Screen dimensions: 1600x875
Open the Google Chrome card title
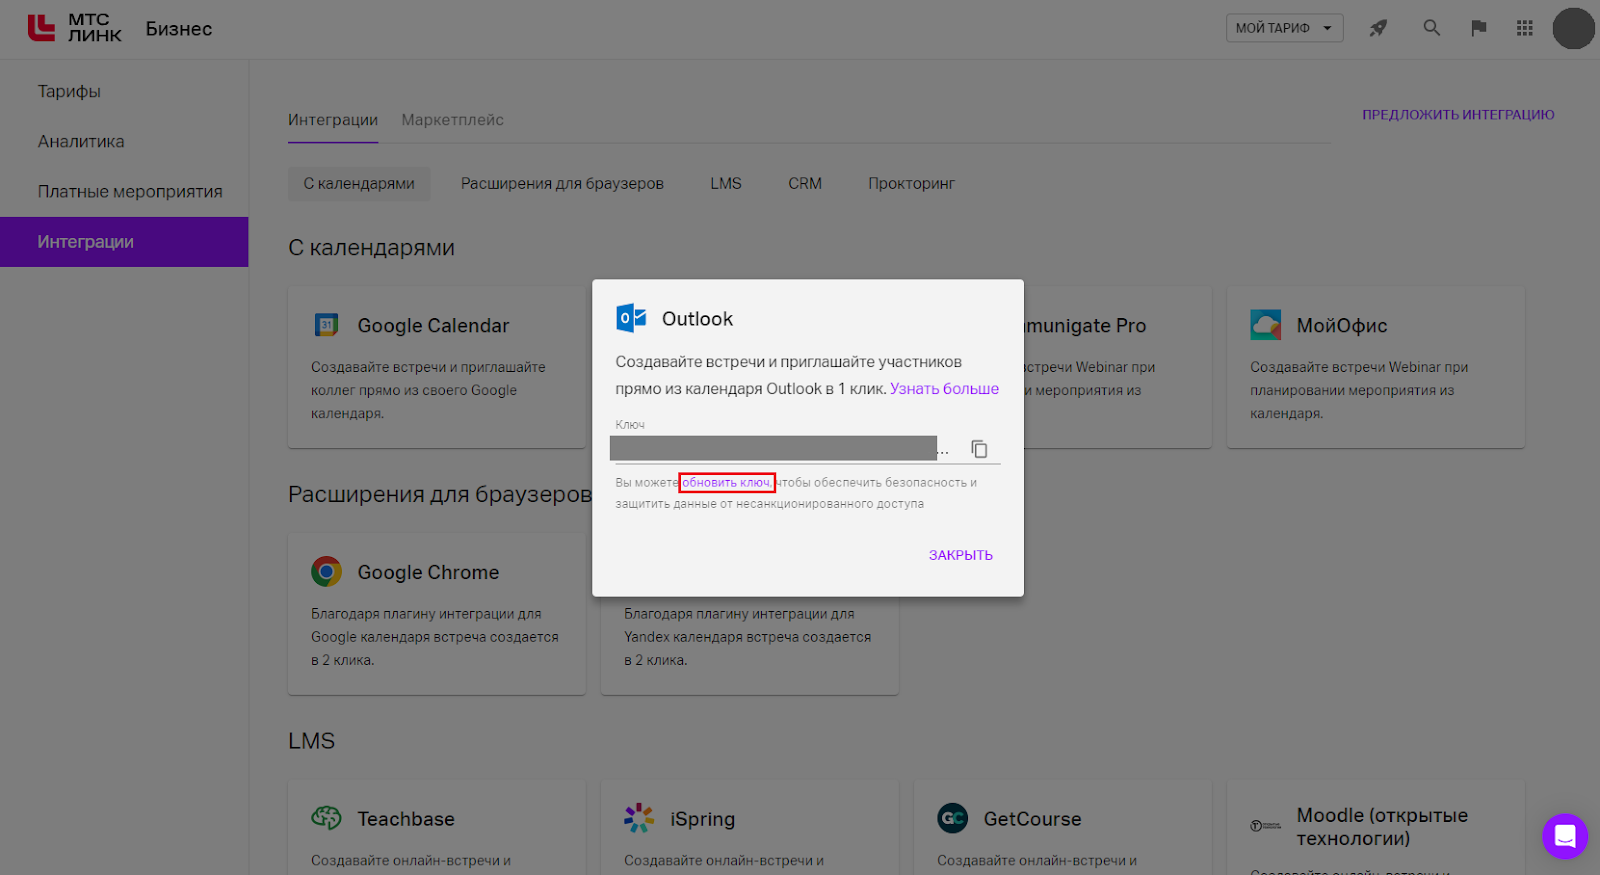(428, 572)
